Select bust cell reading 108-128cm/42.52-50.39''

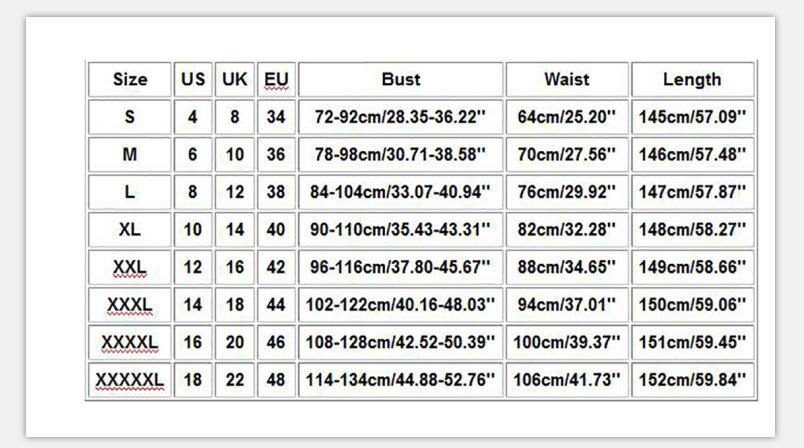[x=401, y=342]
